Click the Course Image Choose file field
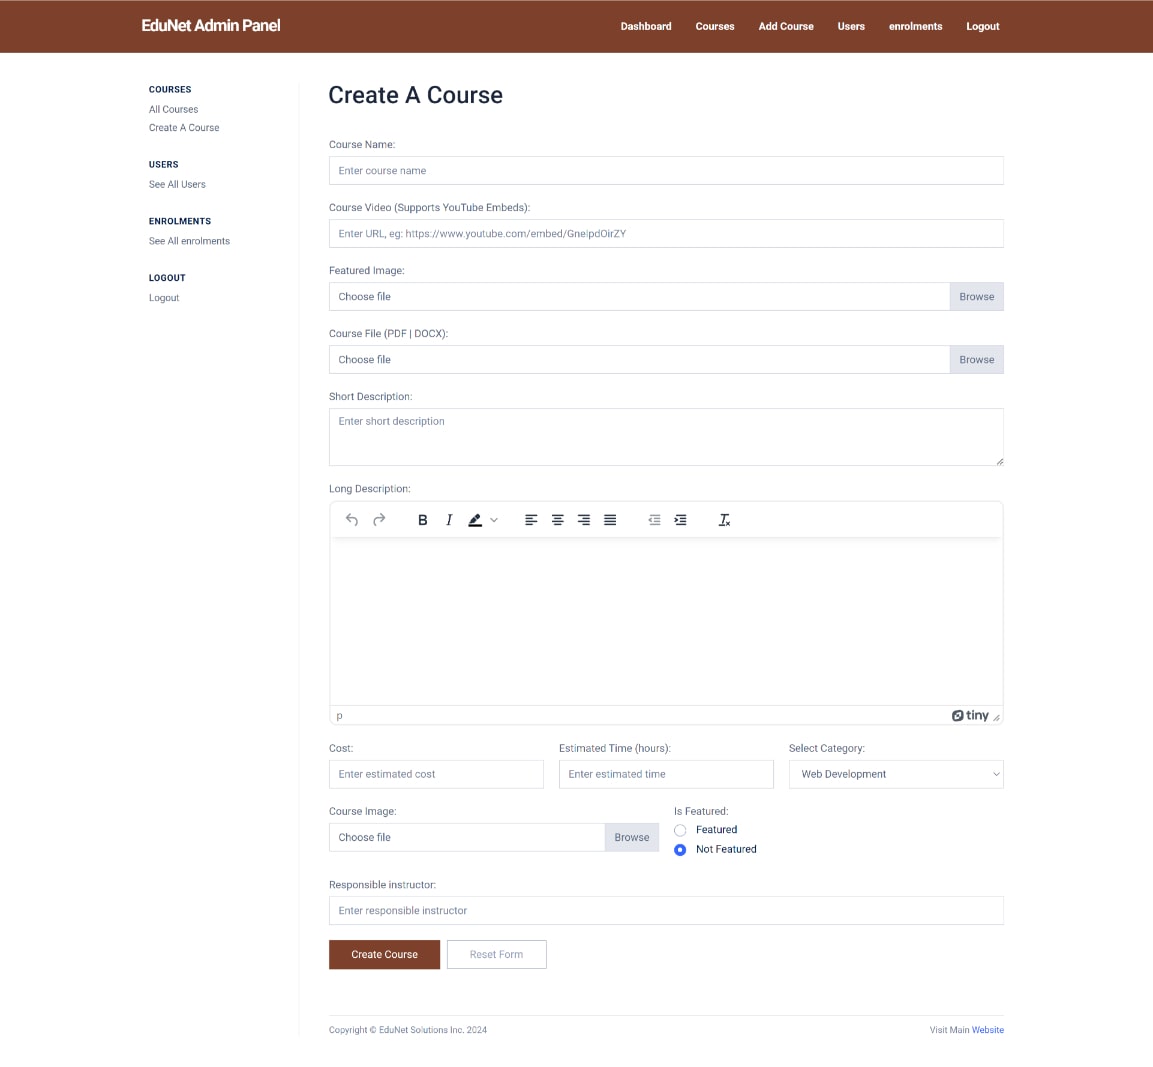The height and width of the screenshot is (1067, 1153). pyautogui.click(x=467, y=838)
